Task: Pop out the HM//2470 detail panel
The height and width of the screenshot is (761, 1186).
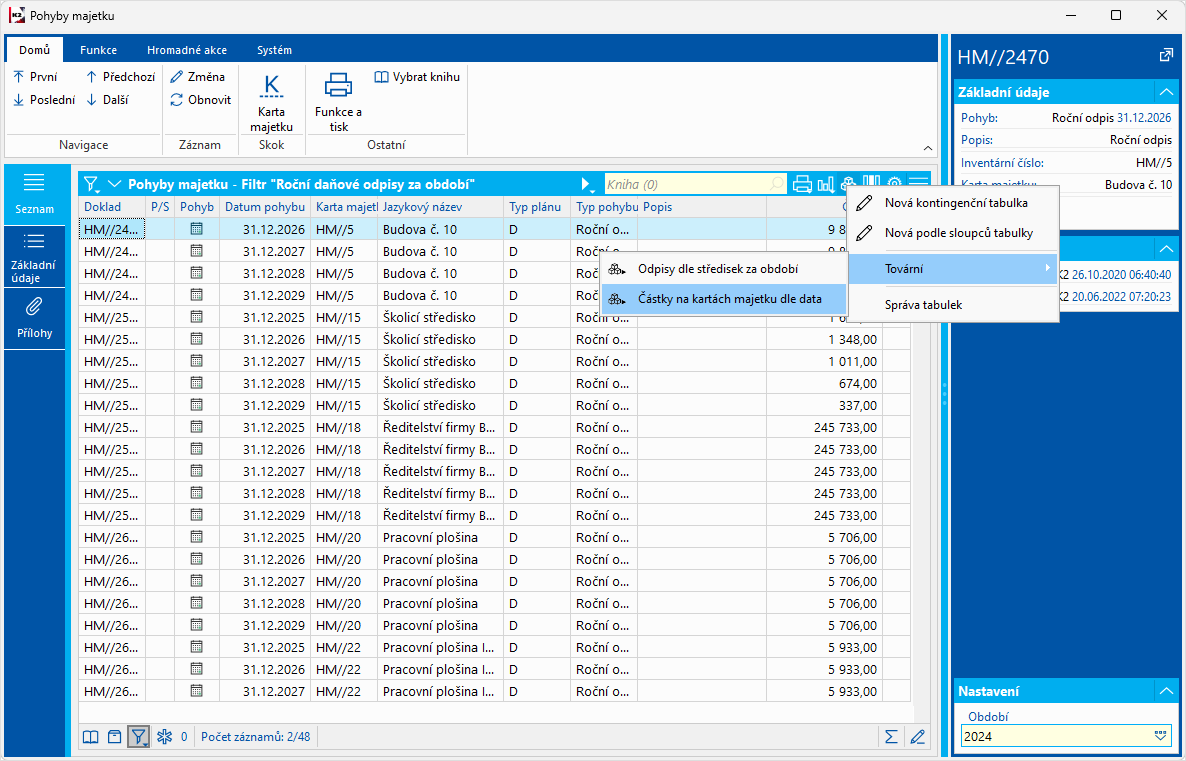Action: pos(1165,56)
